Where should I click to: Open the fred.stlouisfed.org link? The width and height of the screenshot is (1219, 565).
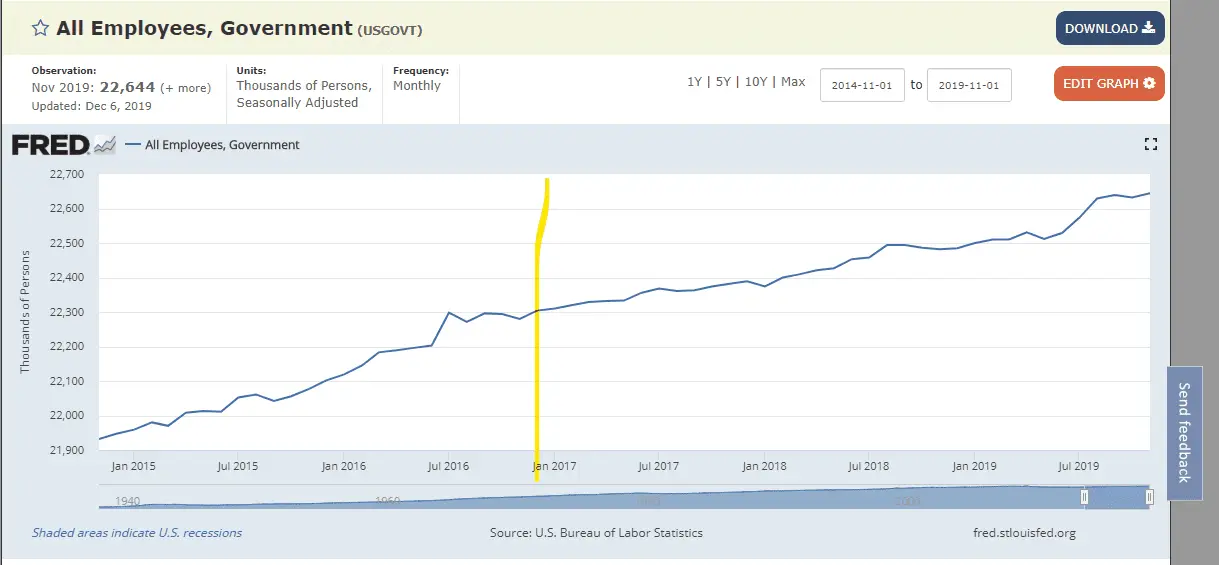pos(1023,533)
